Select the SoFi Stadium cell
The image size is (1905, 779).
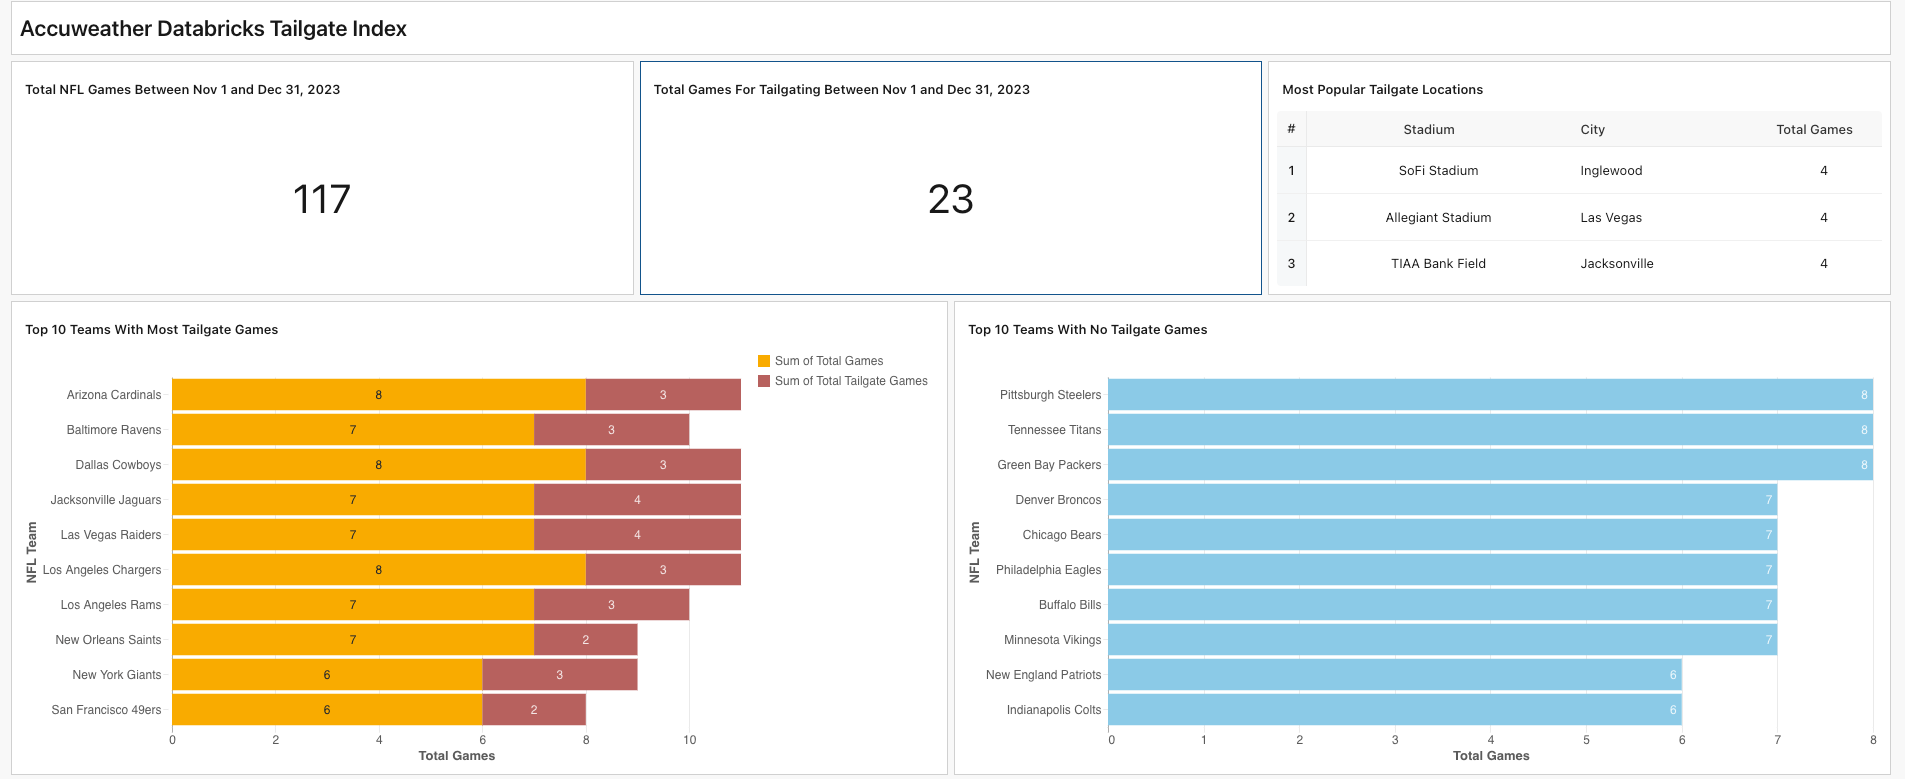click(1438, 170)
